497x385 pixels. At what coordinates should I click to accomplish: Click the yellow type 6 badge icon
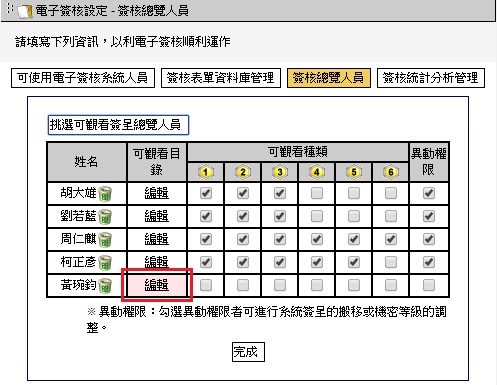(391, 172)
